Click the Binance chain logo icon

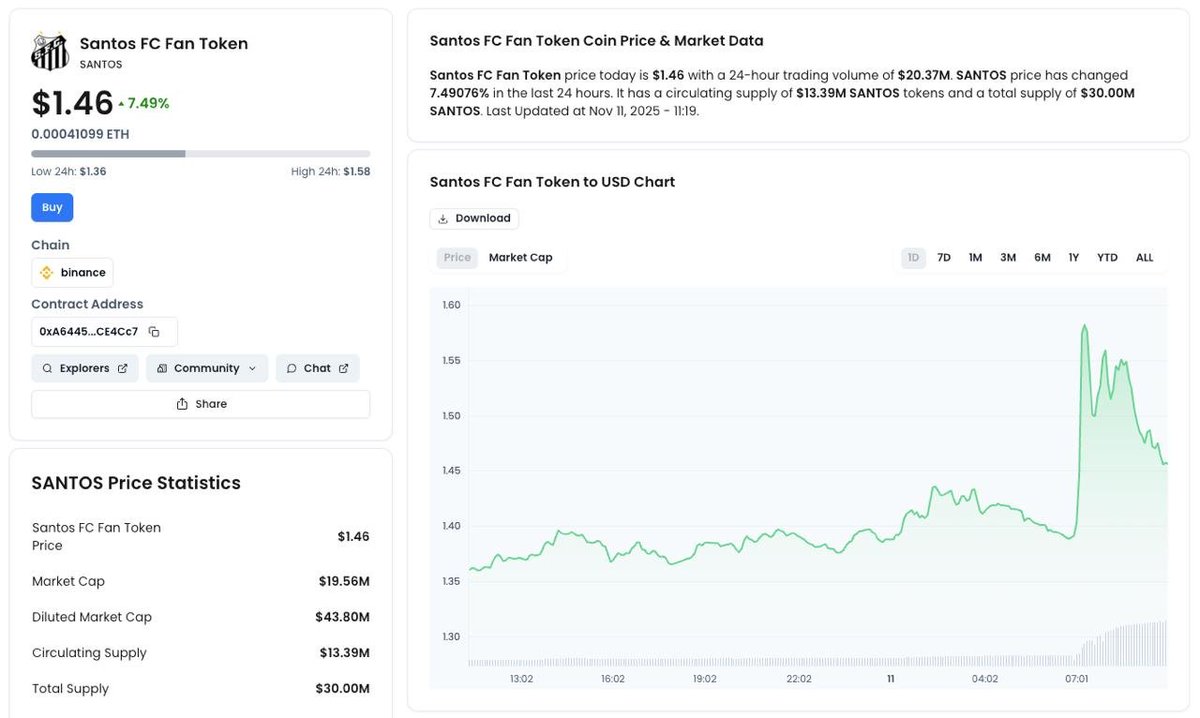pyautogui.click(x=46, y=273)
